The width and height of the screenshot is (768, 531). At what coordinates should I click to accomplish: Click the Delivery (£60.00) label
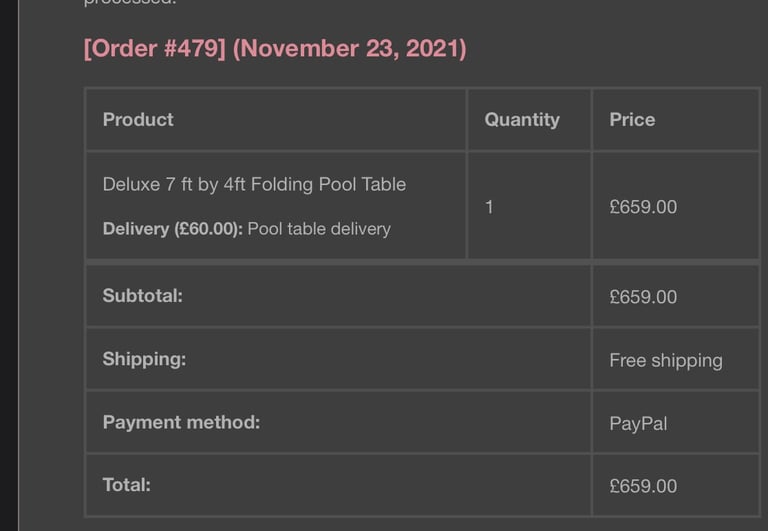(173, 229)
